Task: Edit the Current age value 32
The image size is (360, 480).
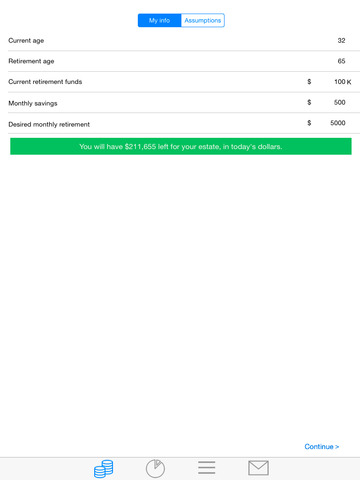Action: (x=341, y=41)
